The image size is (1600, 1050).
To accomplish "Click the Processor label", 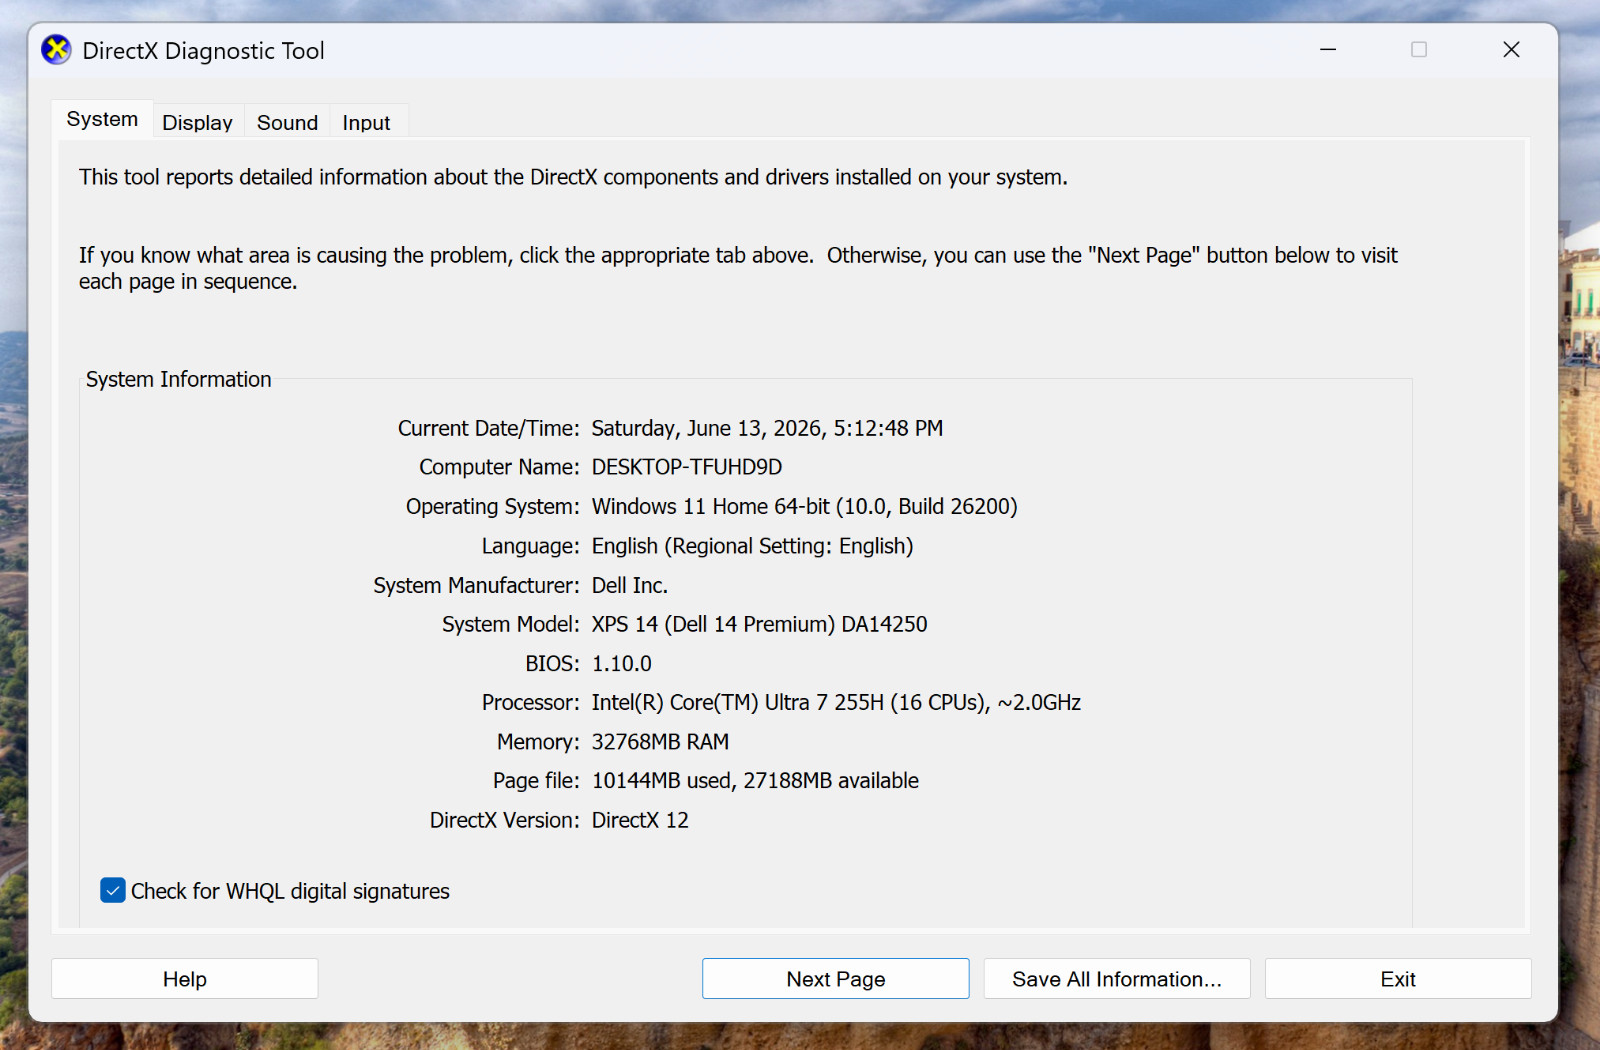I will tap(531, 703).
